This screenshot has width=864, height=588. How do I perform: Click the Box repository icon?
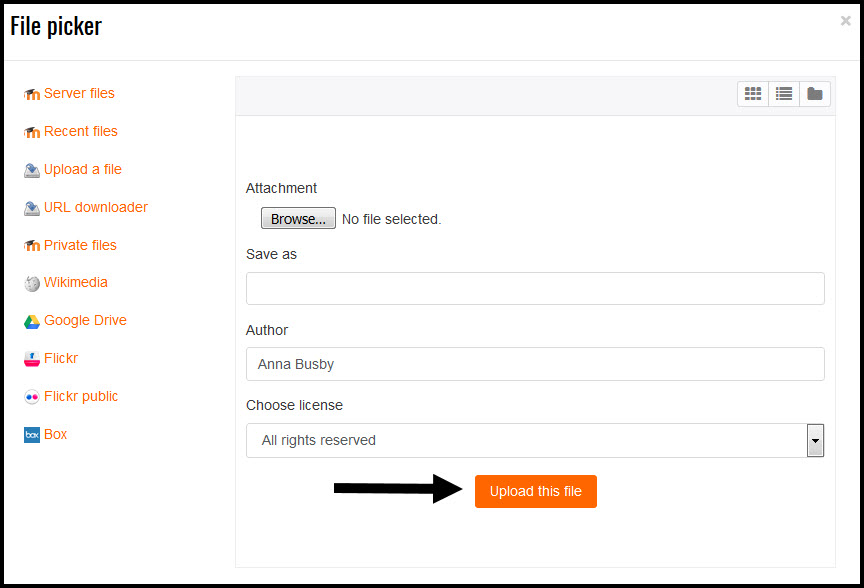coord(32,435)
